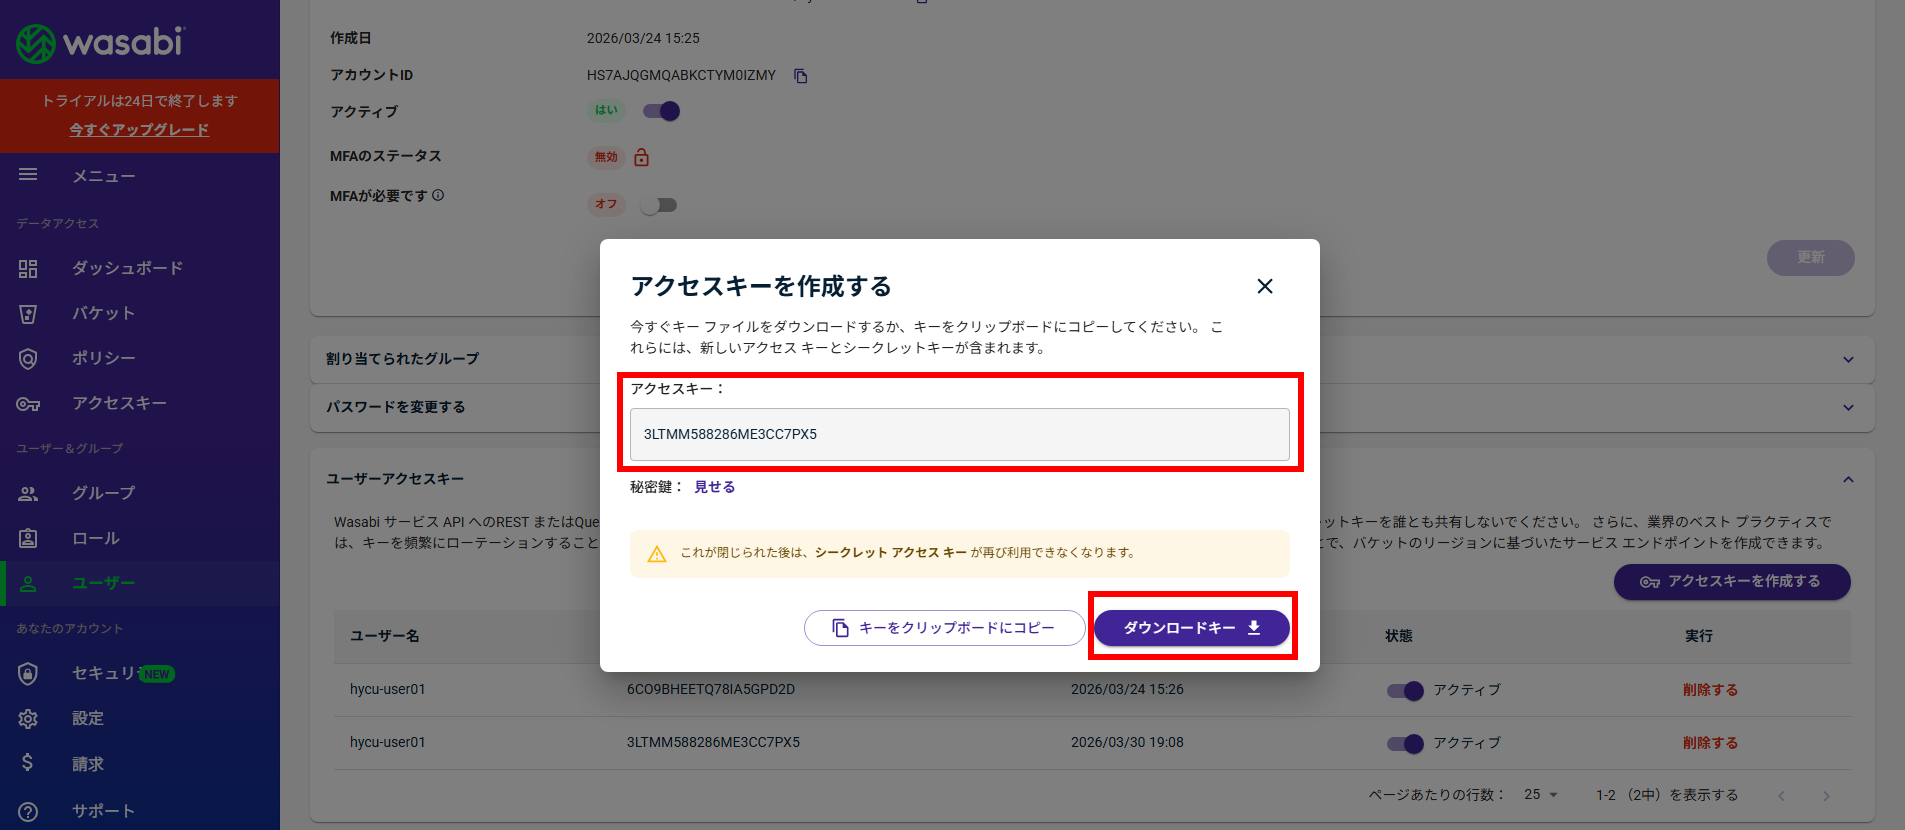Click the access key text field
Viewport: 1905px width, 830px height.
click(x=959, y=434)
